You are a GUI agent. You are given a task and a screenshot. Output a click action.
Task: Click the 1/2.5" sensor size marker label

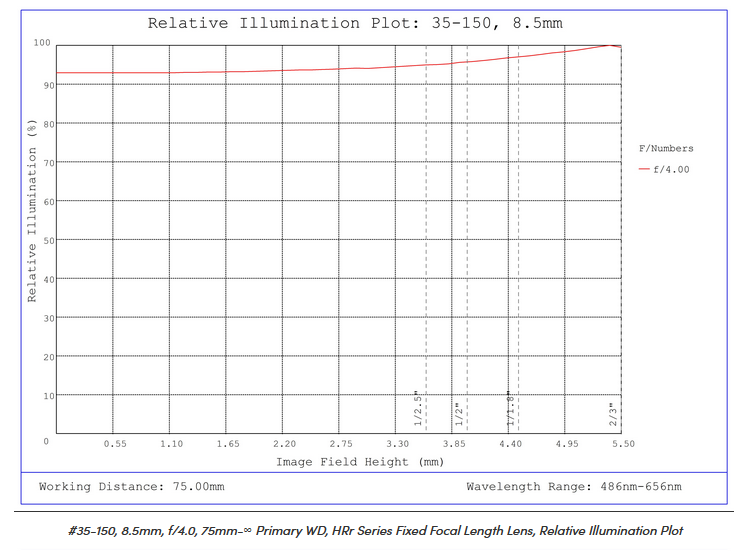click(x=419, y=409)
